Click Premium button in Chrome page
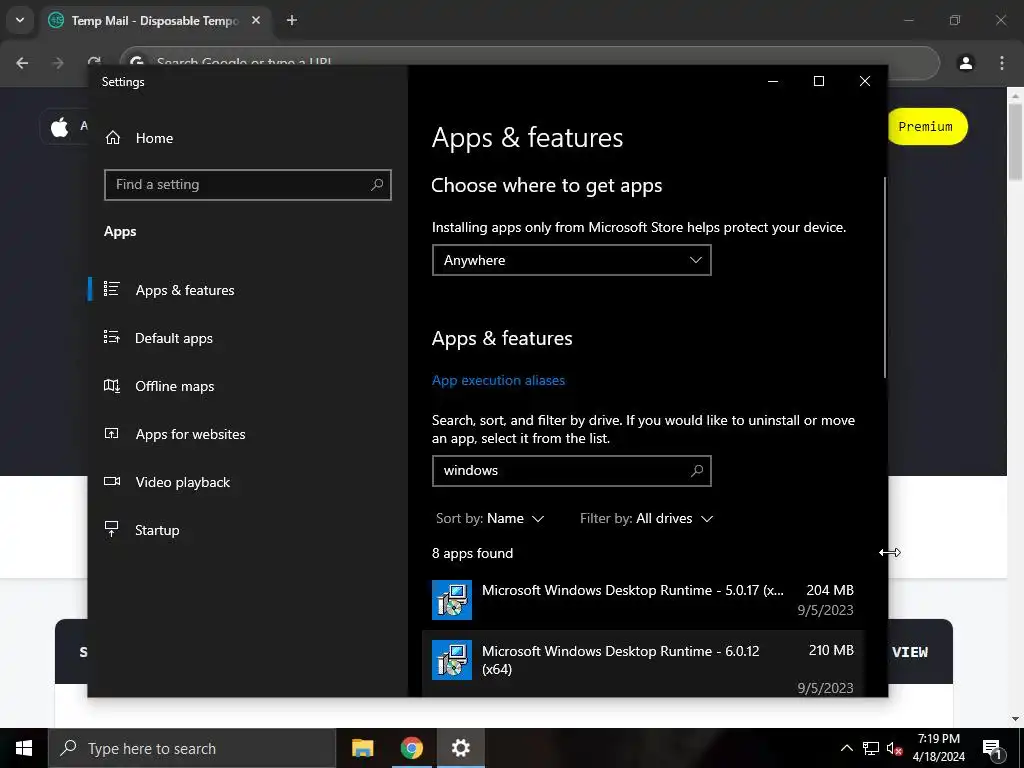Screen dimensions: 1024x768 point(926,127)
